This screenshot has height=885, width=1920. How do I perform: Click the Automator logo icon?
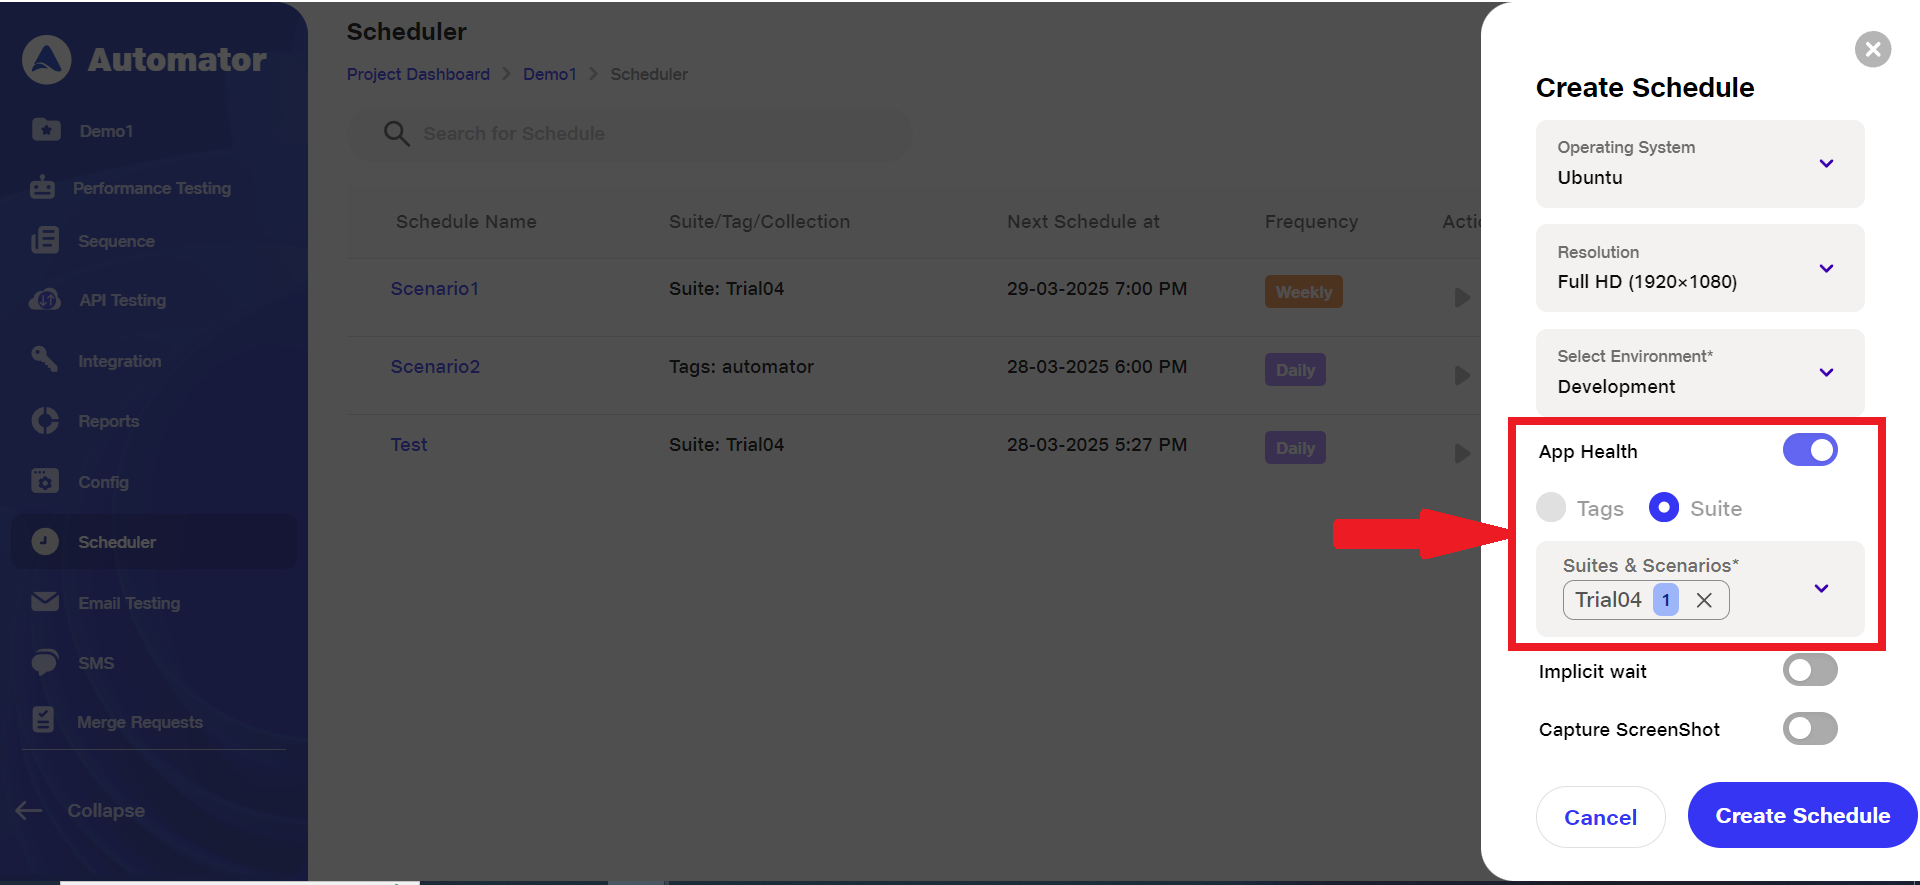point(47,60)
